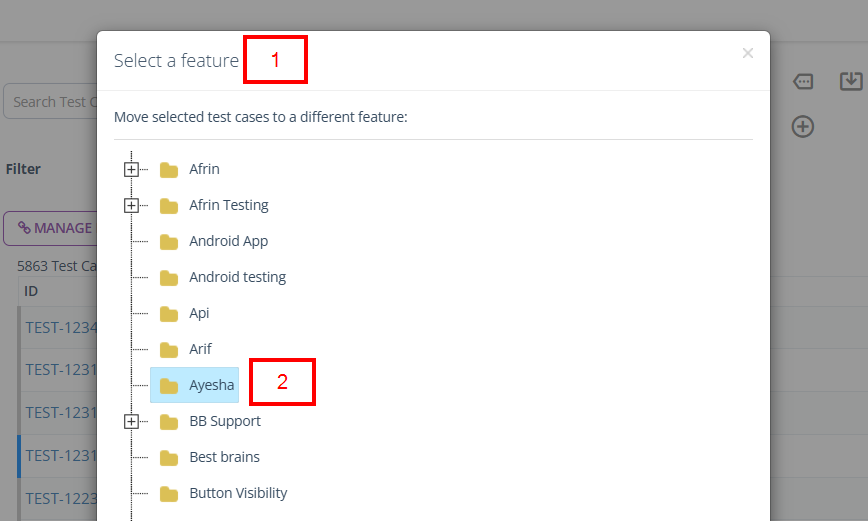868x521 pixels.
Task: Click the Manage button behind the dialog
Action: tap(52, 228)
